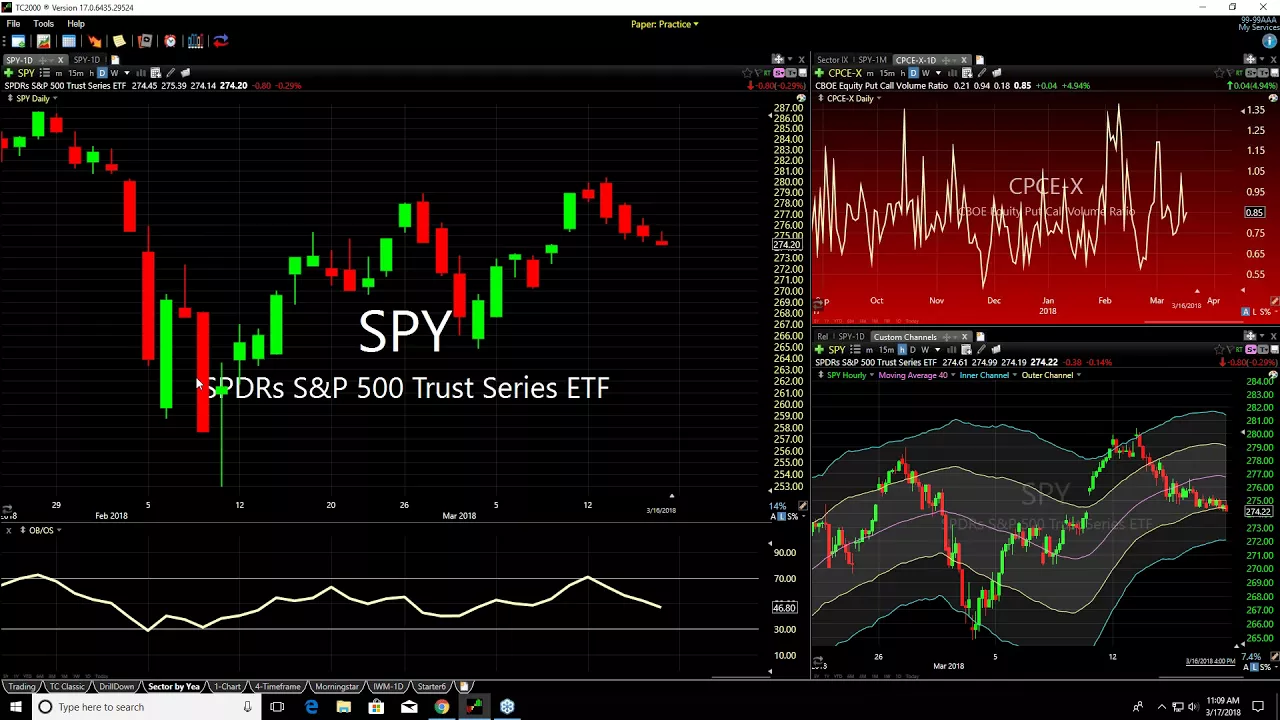Screen dimensions: 1280x720
Task: Expand OB/OS indicator dropdown
Action: point(59,530)
